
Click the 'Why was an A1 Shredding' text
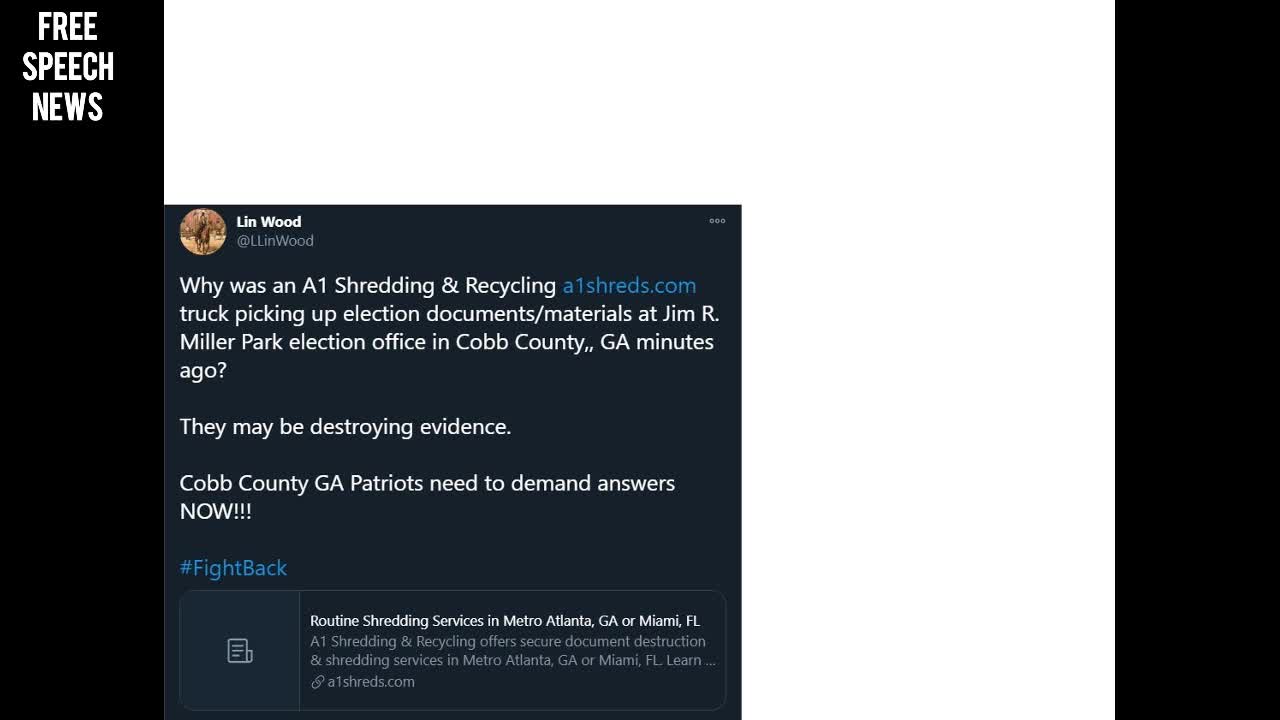(x=367, y=286)
